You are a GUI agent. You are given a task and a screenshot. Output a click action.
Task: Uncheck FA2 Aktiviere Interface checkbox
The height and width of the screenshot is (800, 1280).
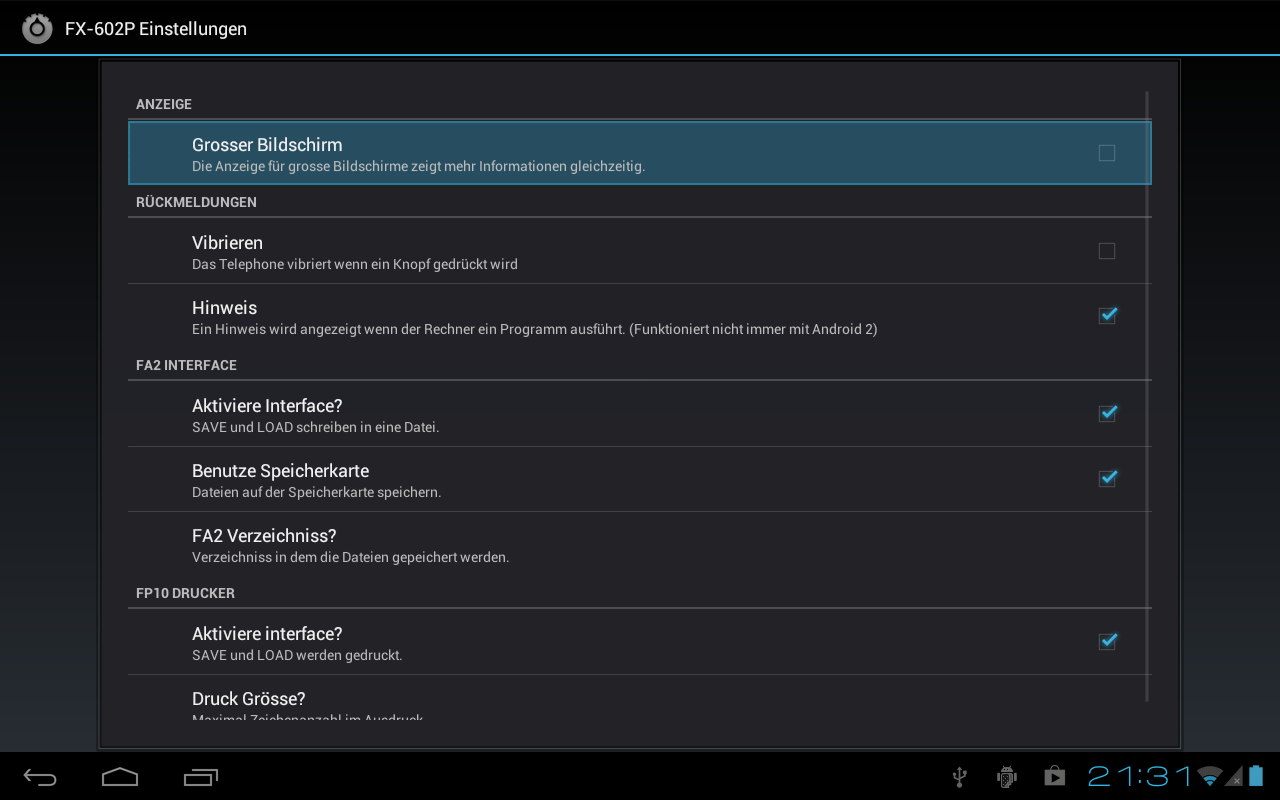[x=1107, y=414]
